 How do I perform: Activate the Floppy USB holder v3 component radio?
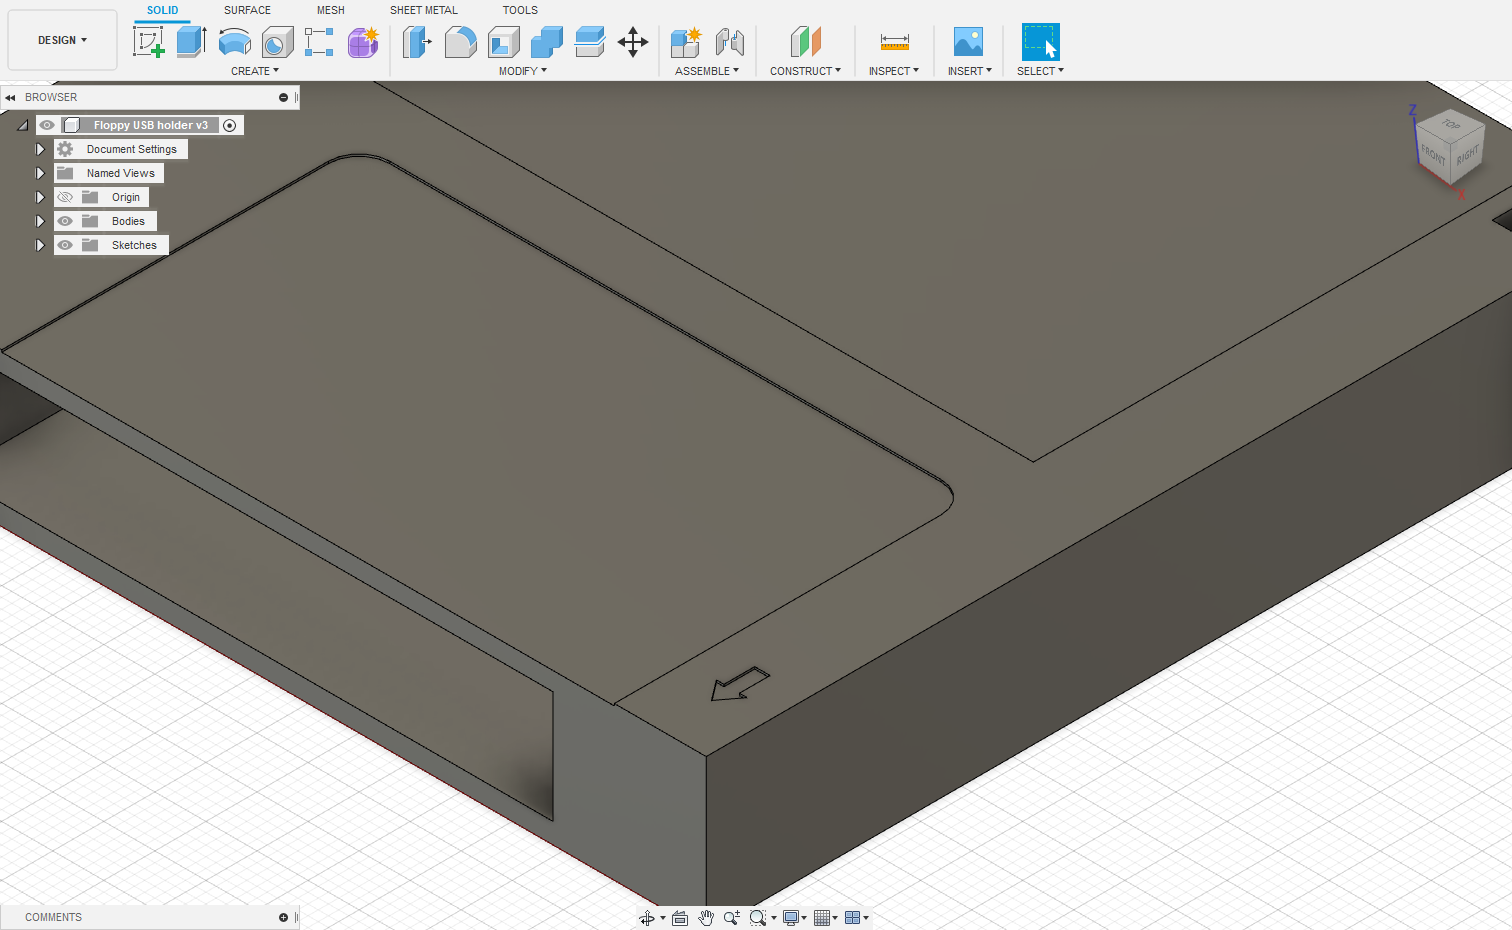(230, 125)
